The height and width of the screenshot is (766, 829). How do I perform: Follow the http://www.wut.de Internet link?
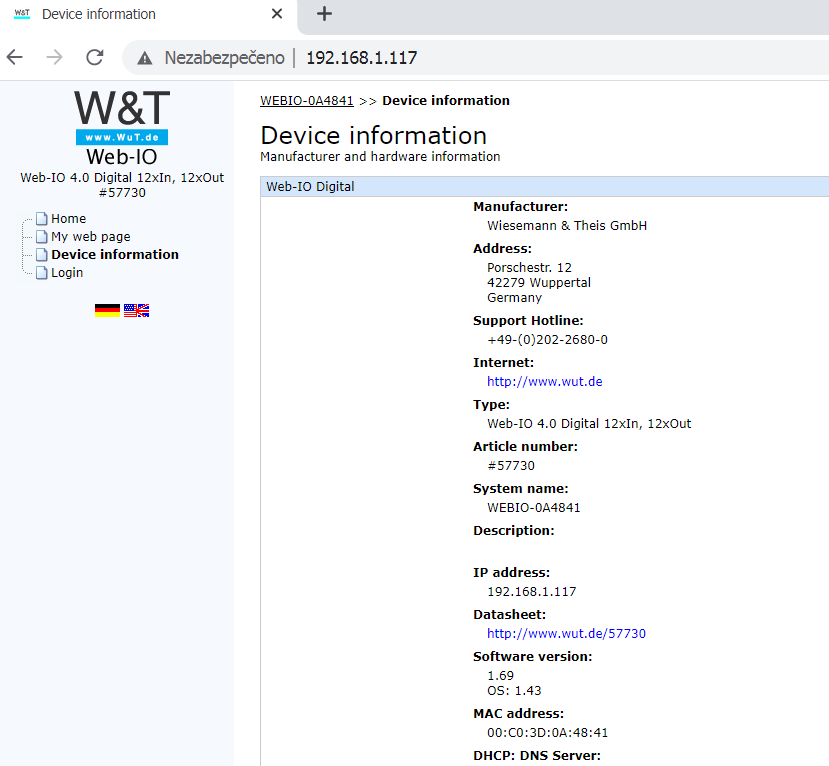544,381
